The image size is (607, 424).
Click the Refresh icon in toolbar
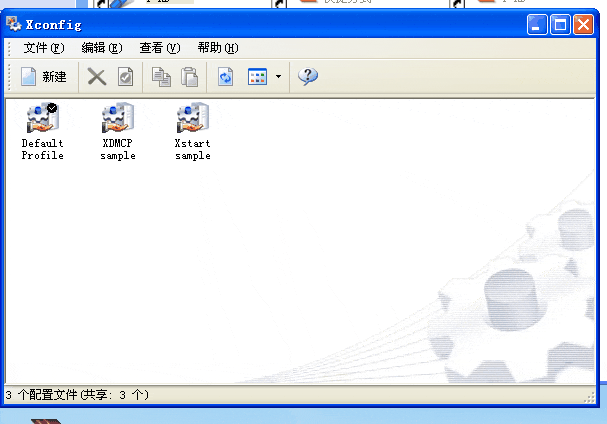(x=226, y=77)
